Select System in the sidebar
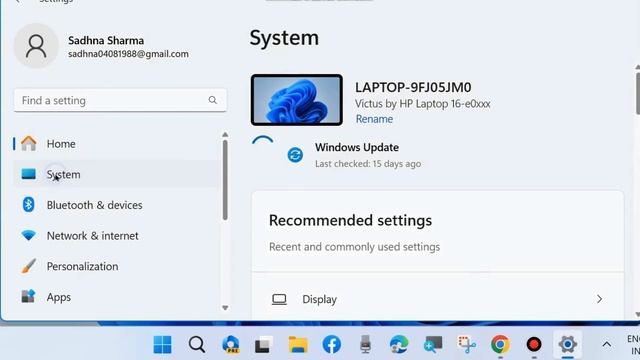This screenshot has height=360, width=640. tap(116, 174)
